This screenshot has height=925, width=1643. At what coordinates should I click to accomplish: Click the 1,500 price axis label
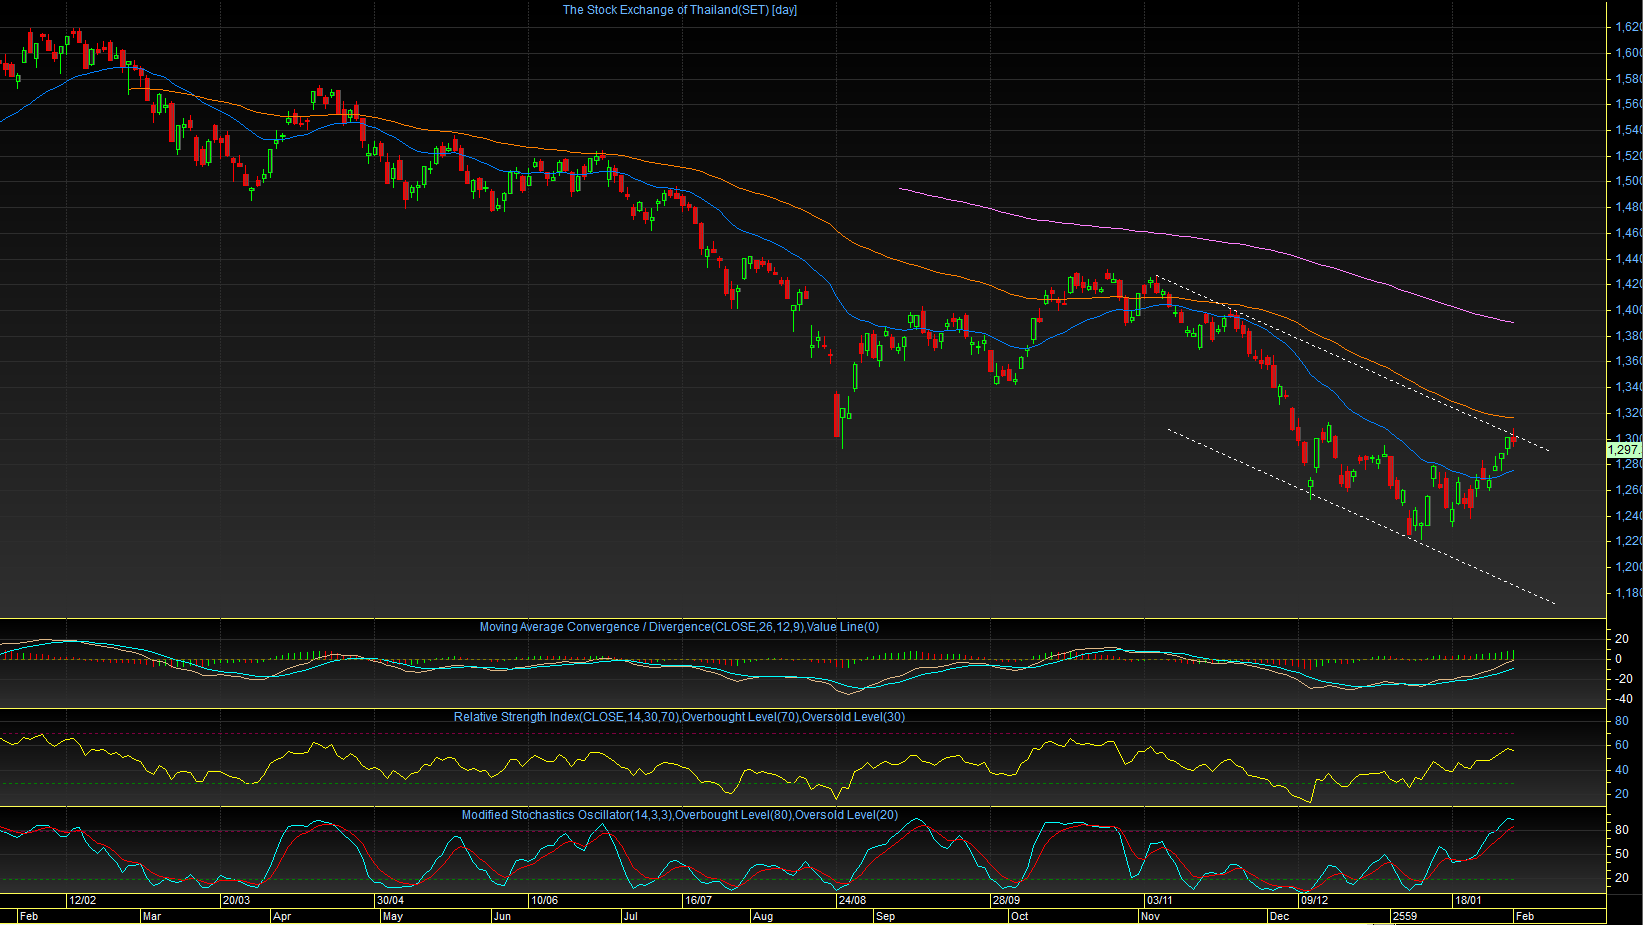[1628, 181]
